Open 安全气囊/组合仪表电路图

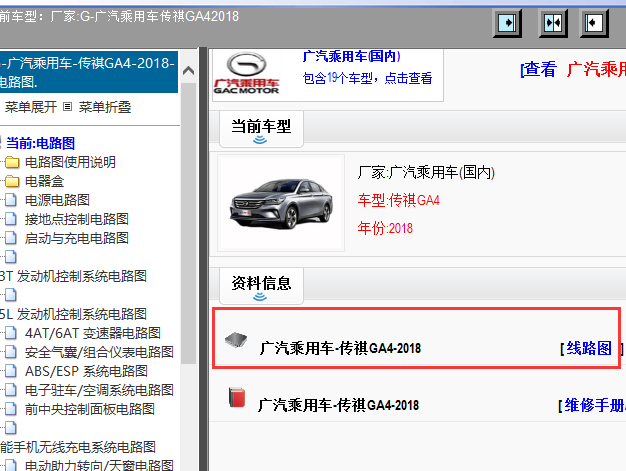coord(99,352)
